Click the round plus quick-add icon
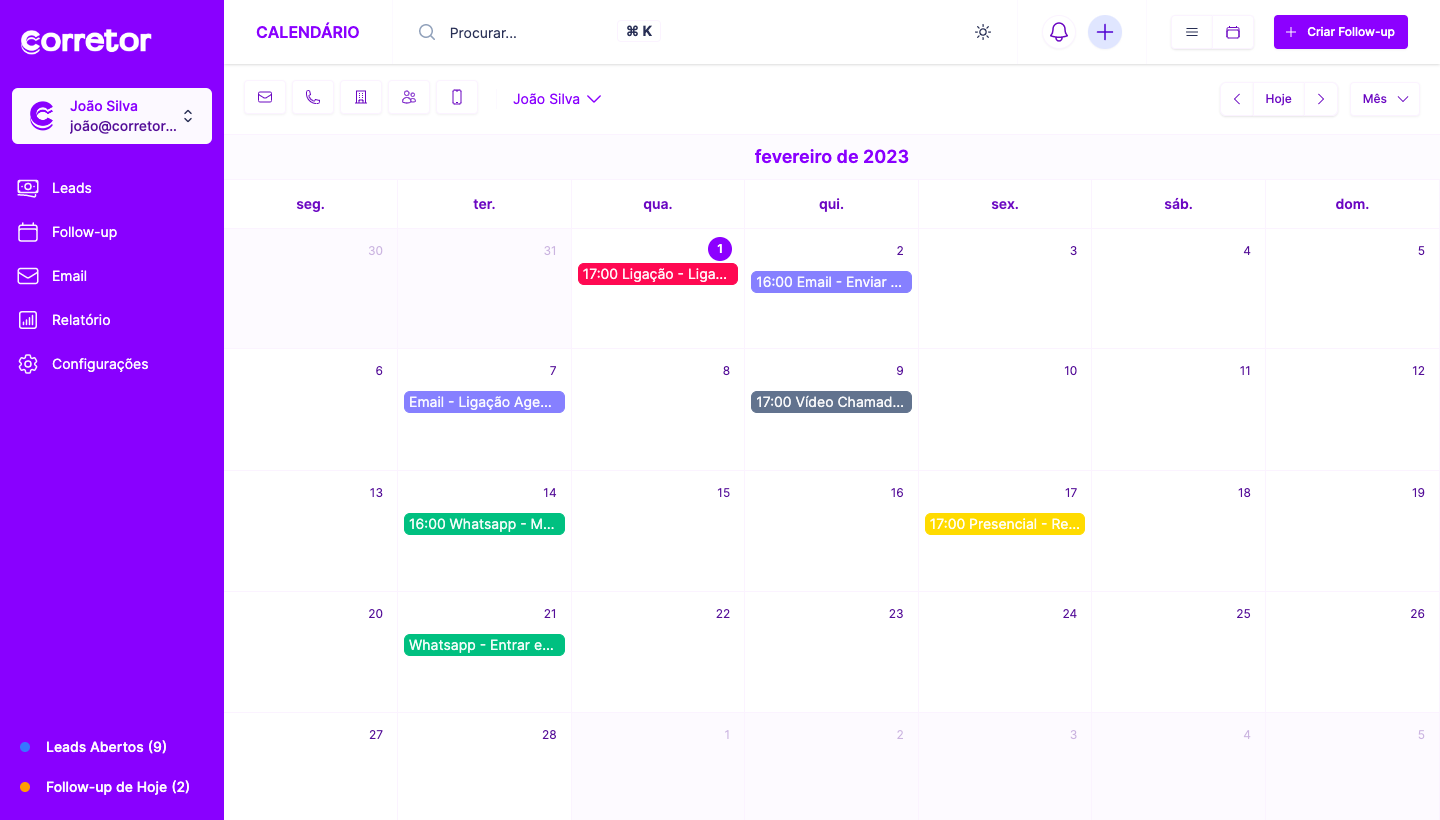 [1105, 32]
